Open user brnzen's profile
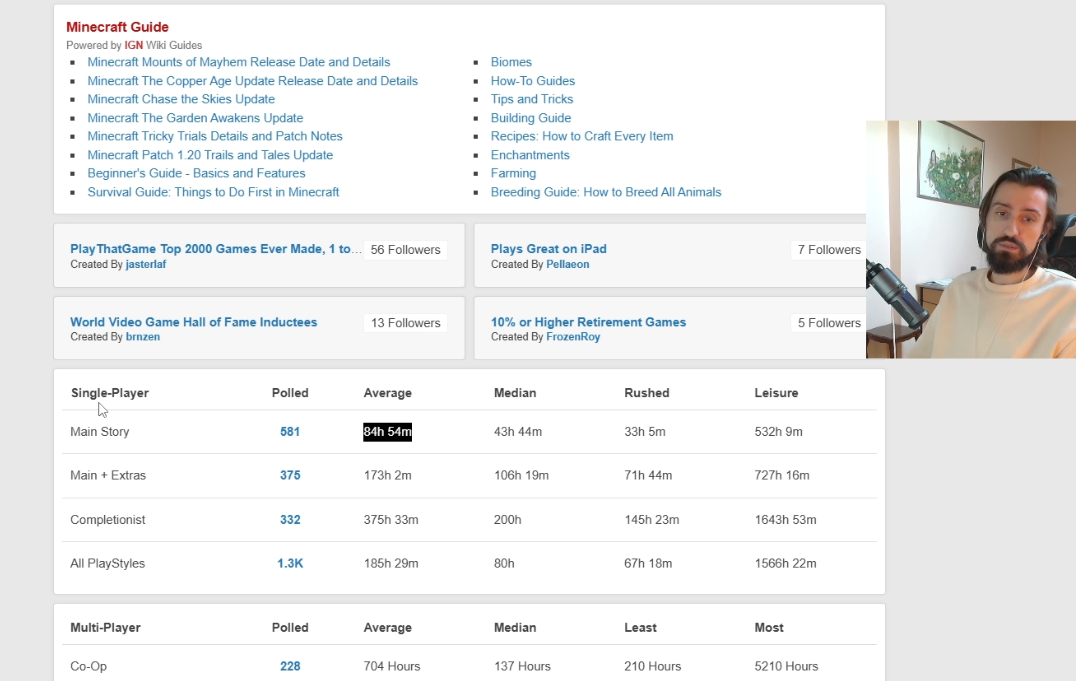 (x=143, y=337)
